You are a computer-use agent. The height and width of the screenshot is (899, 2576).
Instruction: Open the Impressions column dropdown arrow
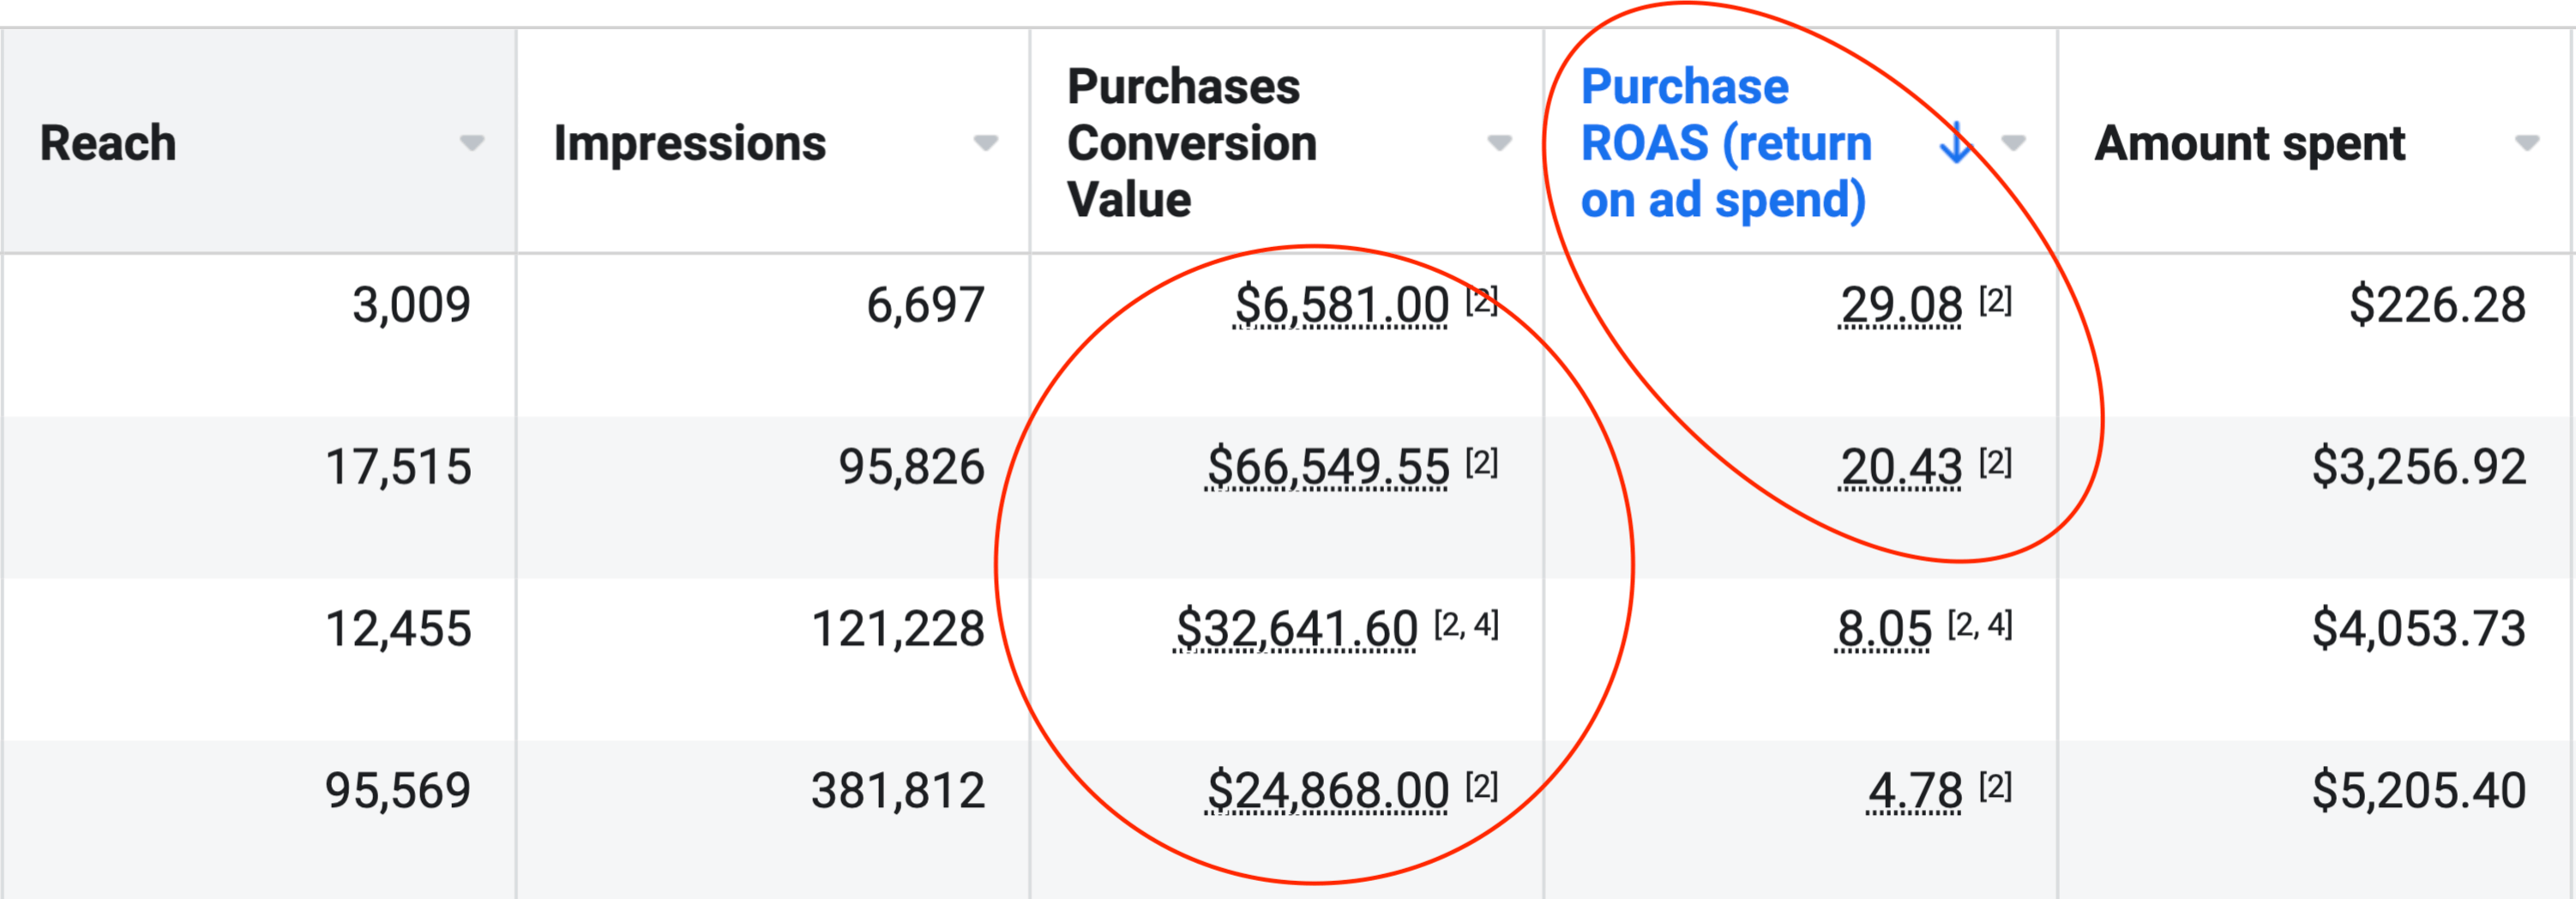[986, 143]
